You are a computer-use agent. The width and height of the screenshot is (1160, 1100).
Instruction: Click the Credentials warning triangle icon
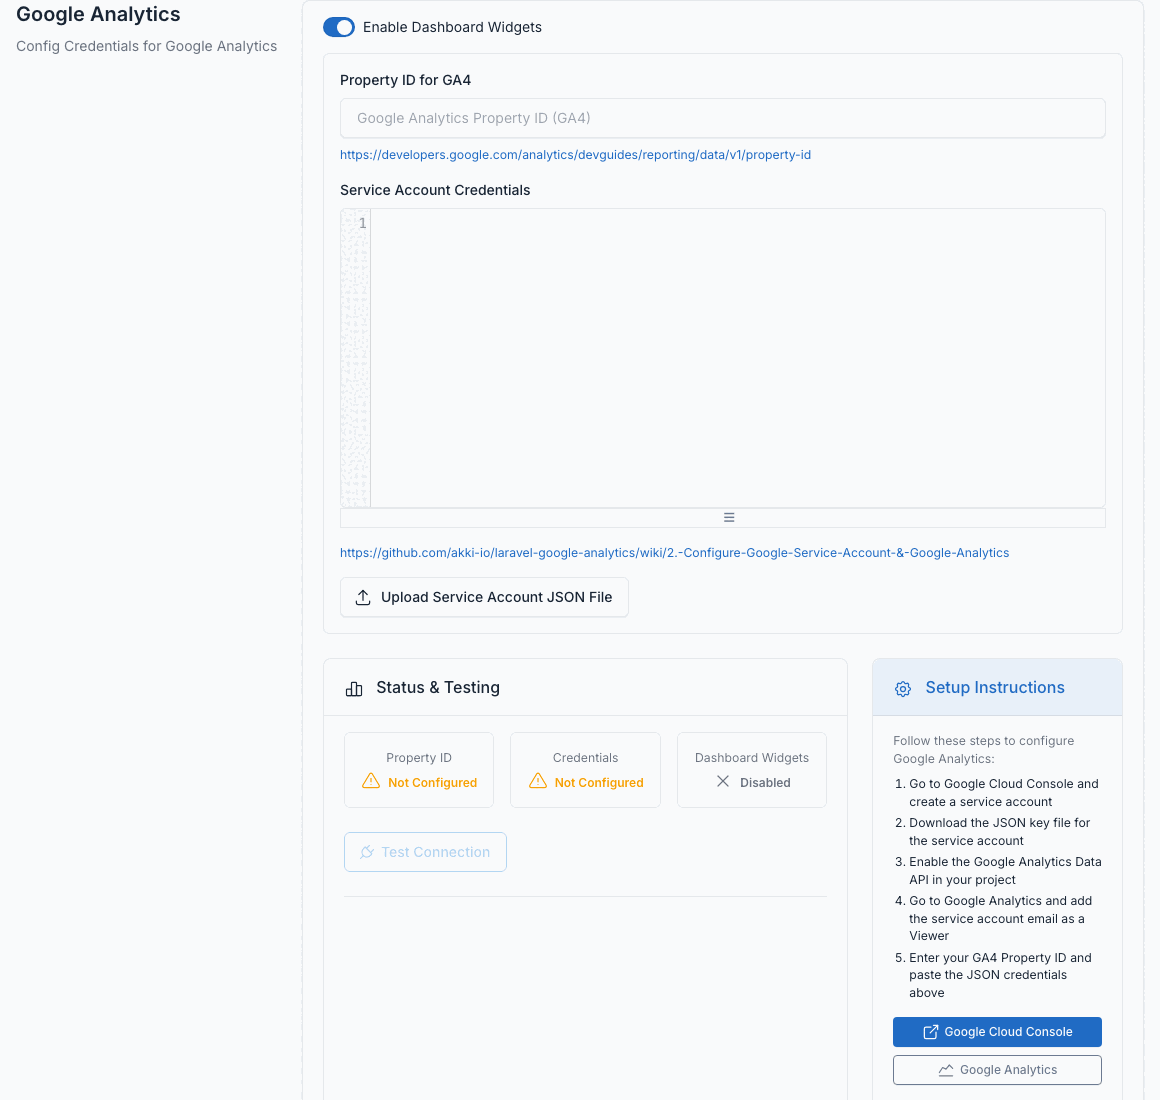click(x=538, y=781)
